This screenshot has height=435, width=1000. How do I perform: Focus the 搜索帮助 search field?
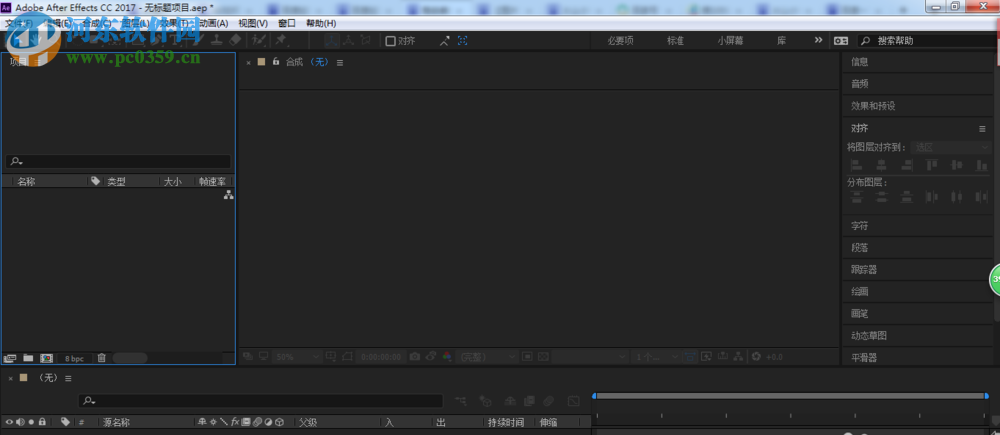[x=929, y=41]
